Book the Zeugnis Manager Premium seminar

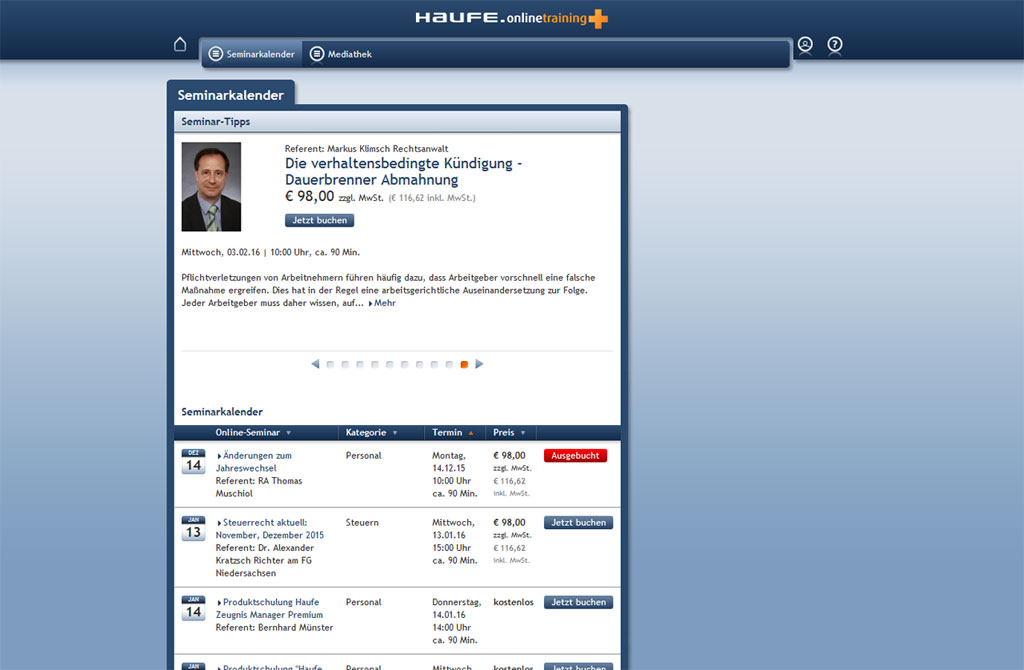pos(578,602)
